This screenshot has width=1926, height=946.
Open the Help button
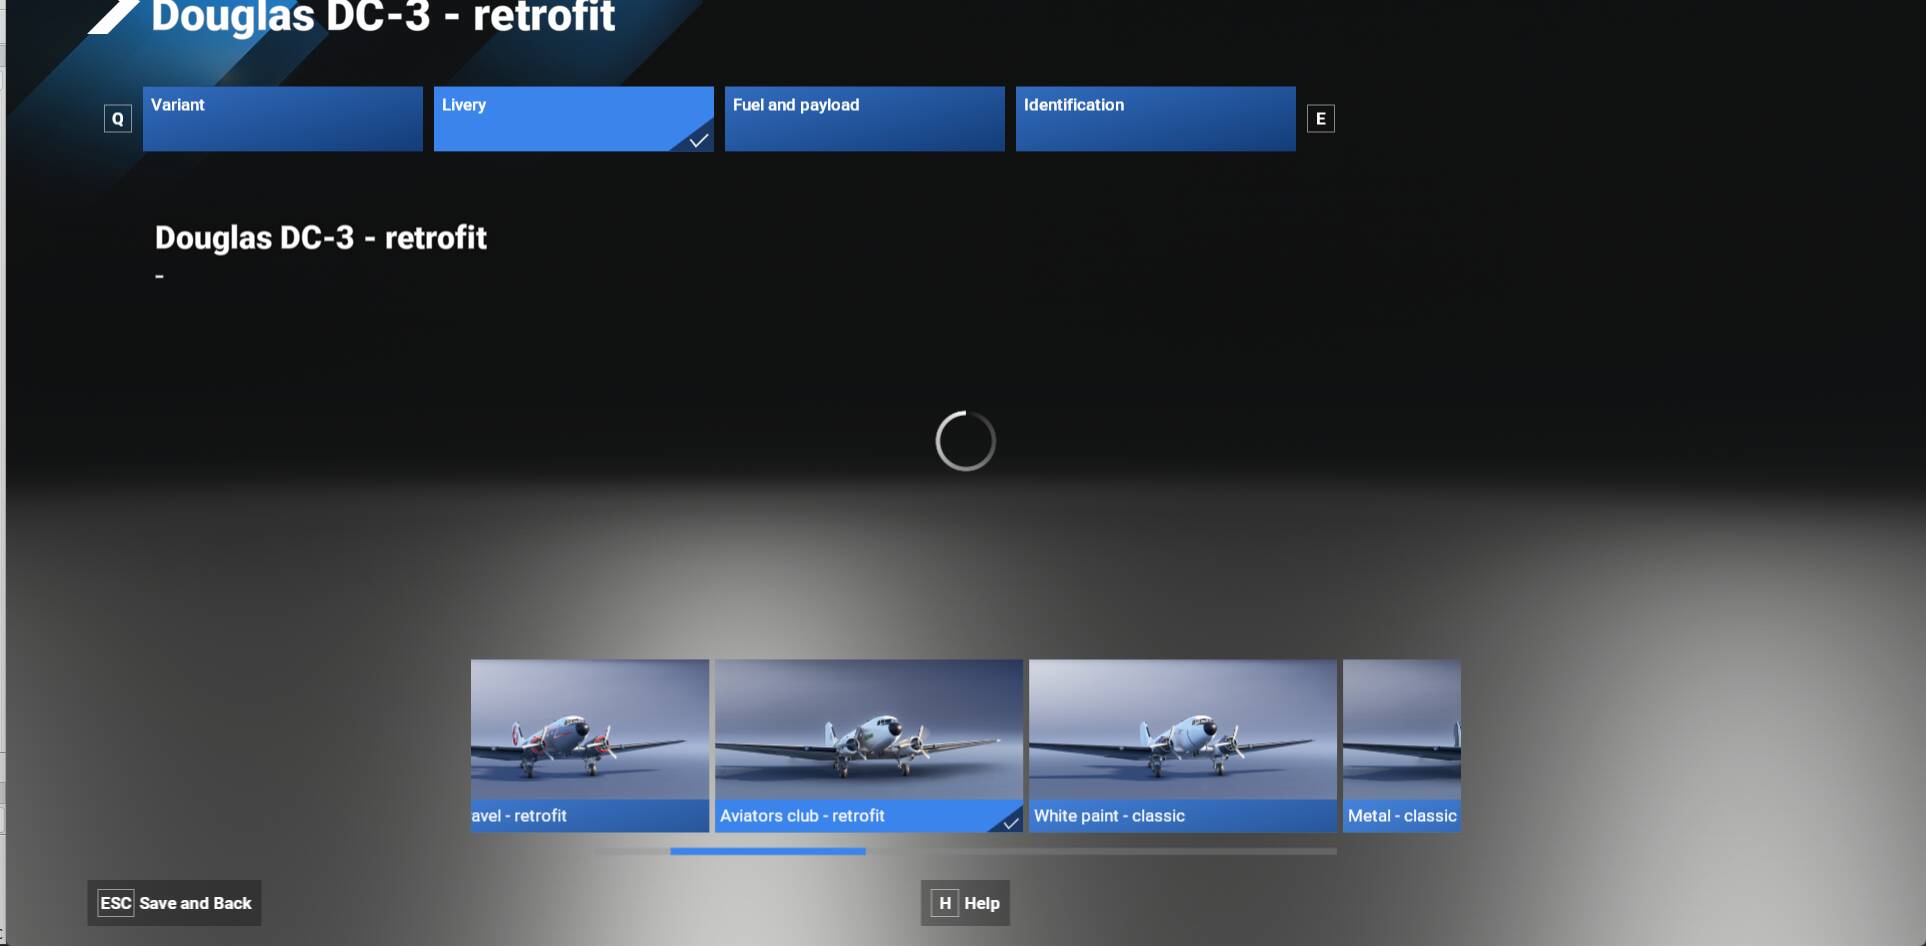click(x=965, y=903)
